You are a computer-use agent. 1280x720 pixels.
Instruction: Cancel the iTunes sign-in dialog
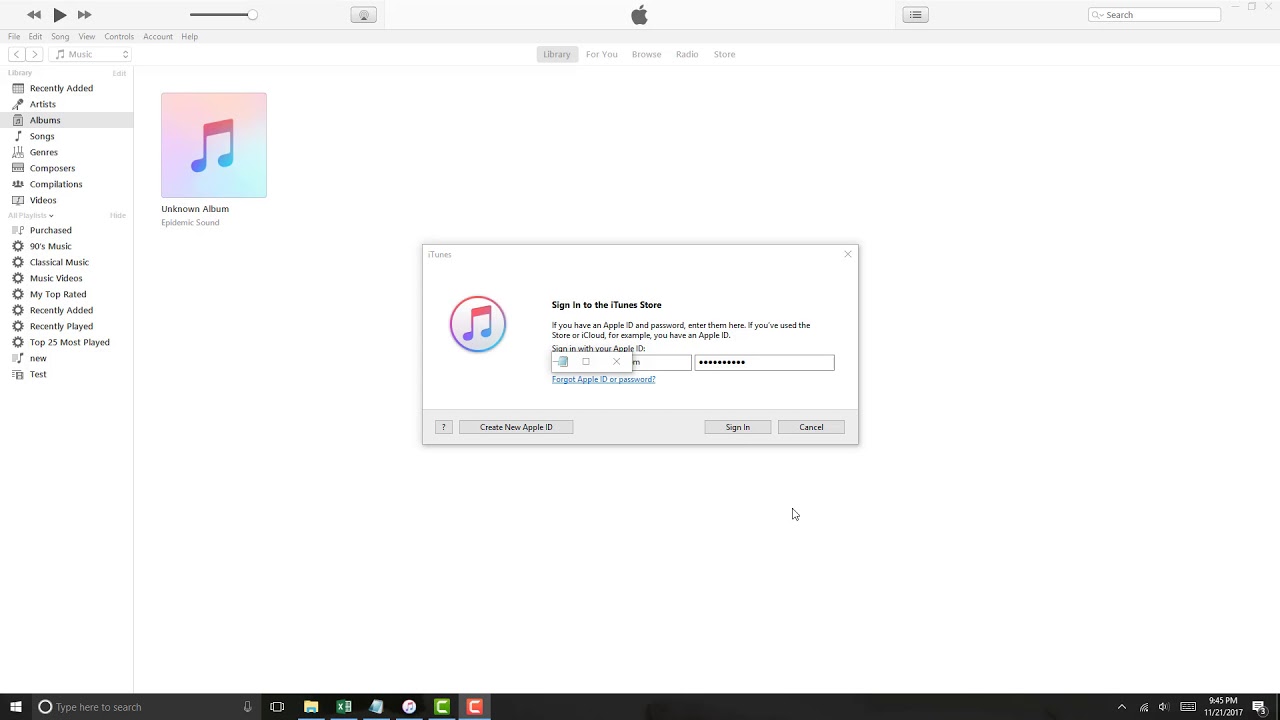811,427
